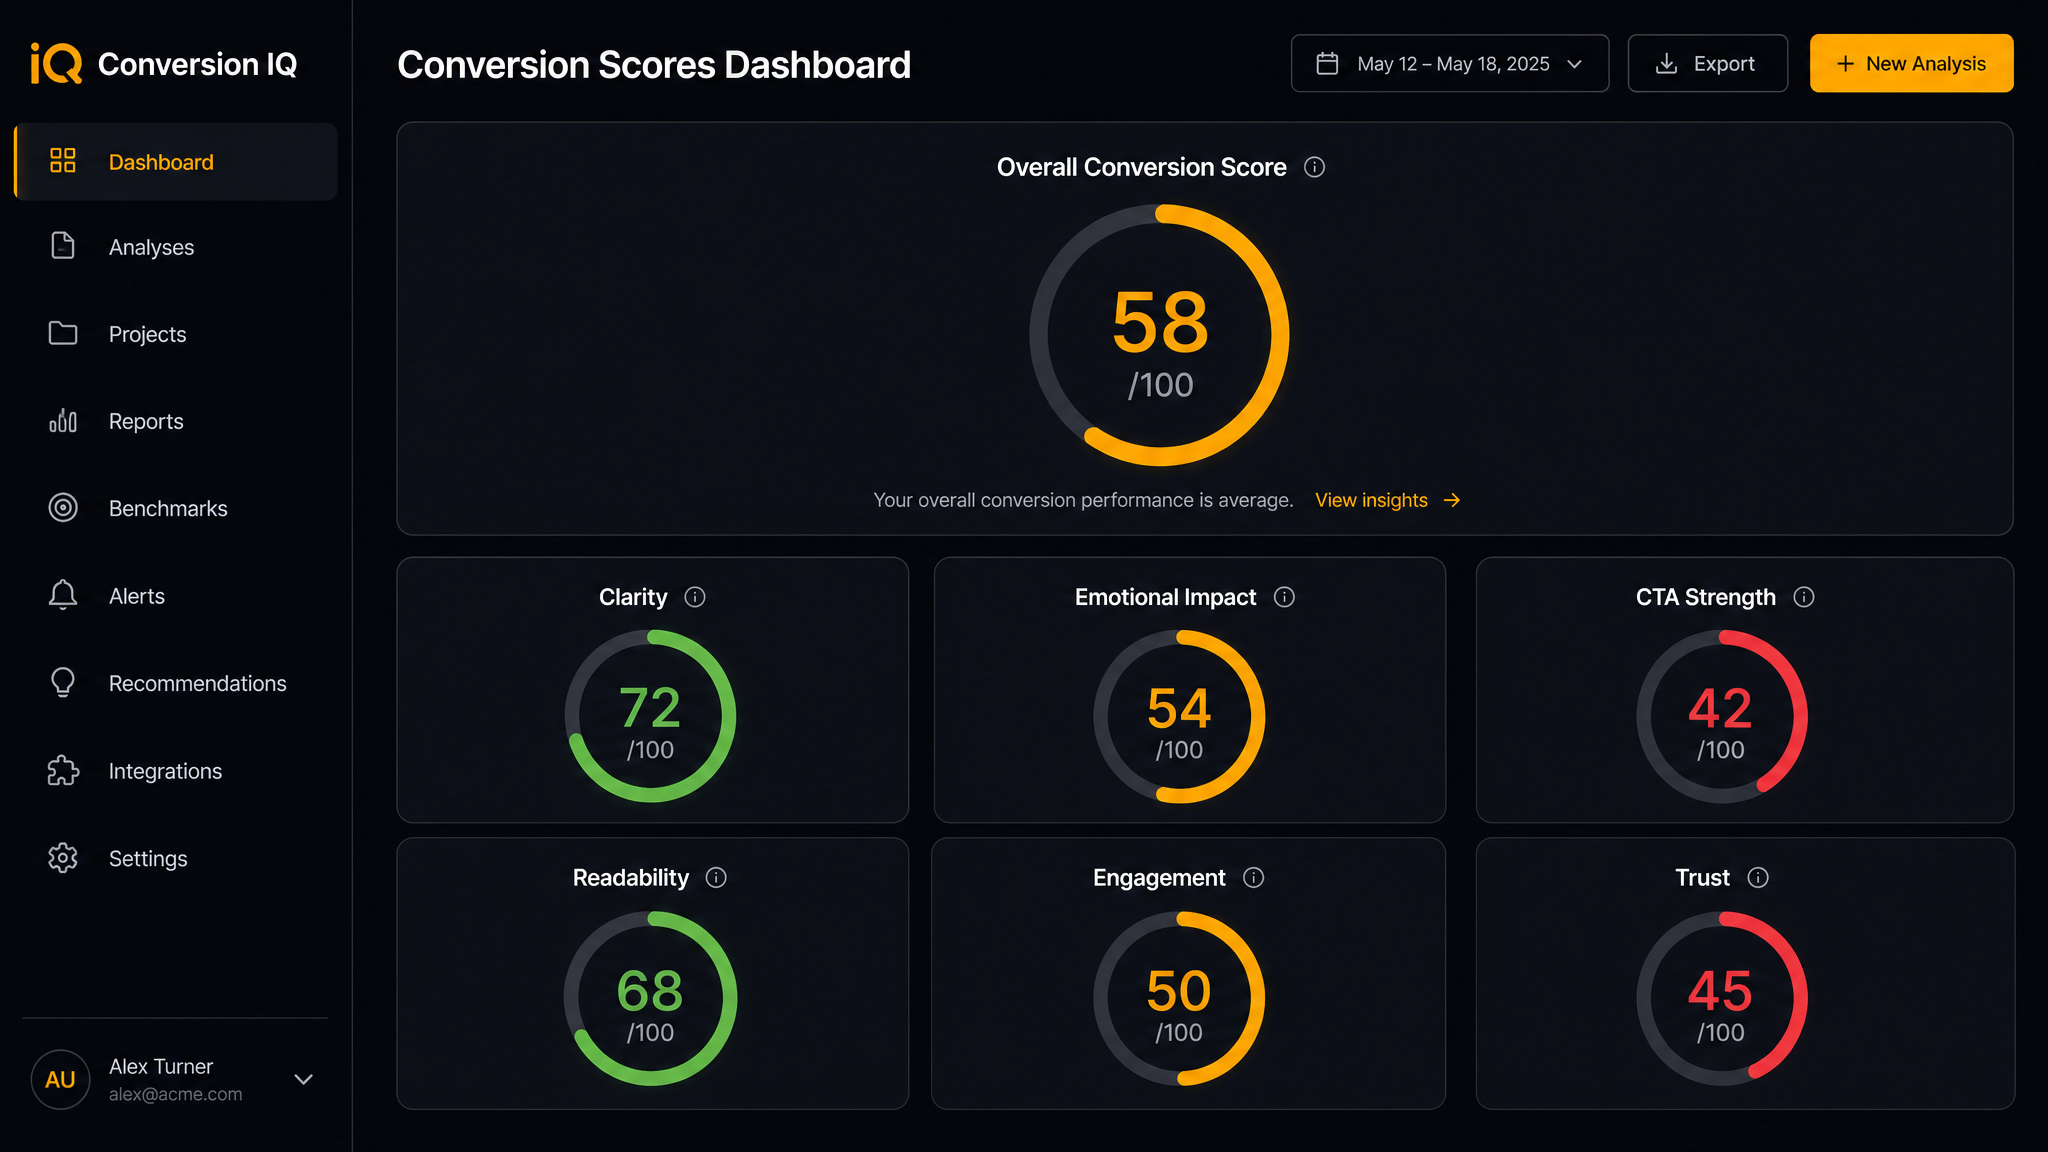This screenshot has width=2048, height=1152.
Task: Click the Dashboard grid icon
Action: (x=63, y=161)
